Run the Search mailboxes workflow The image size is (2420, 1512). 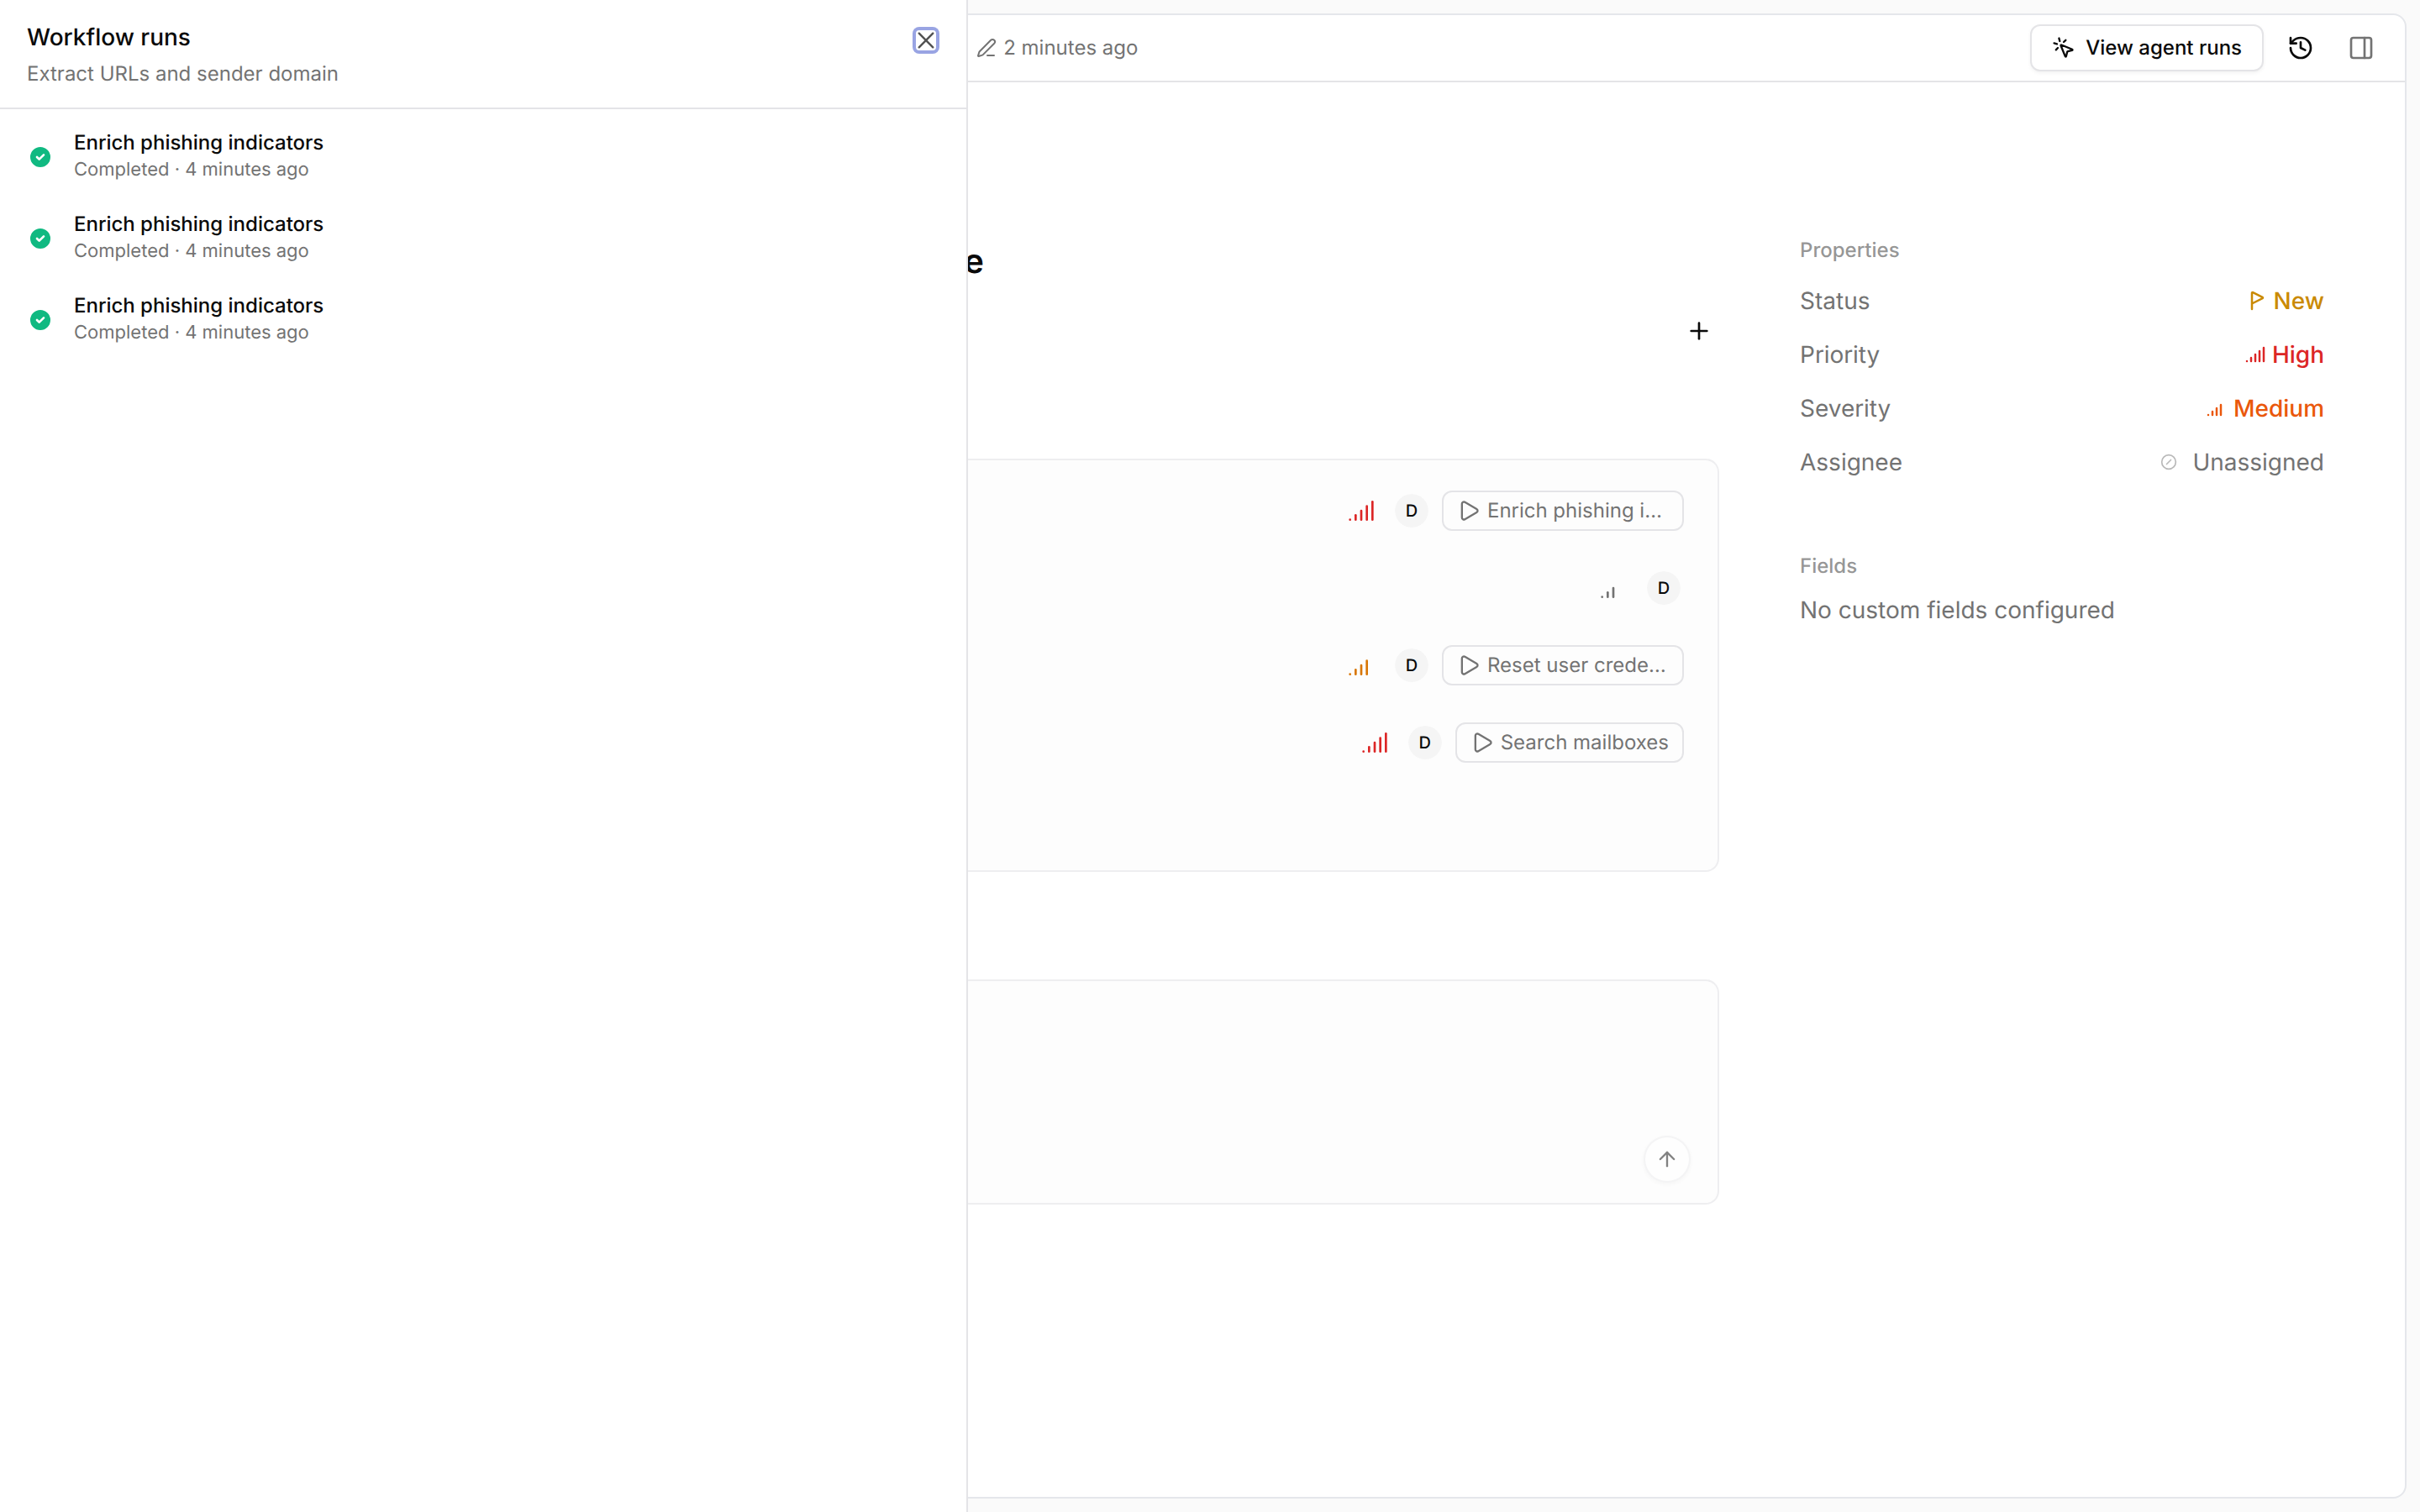point(1569,743)
